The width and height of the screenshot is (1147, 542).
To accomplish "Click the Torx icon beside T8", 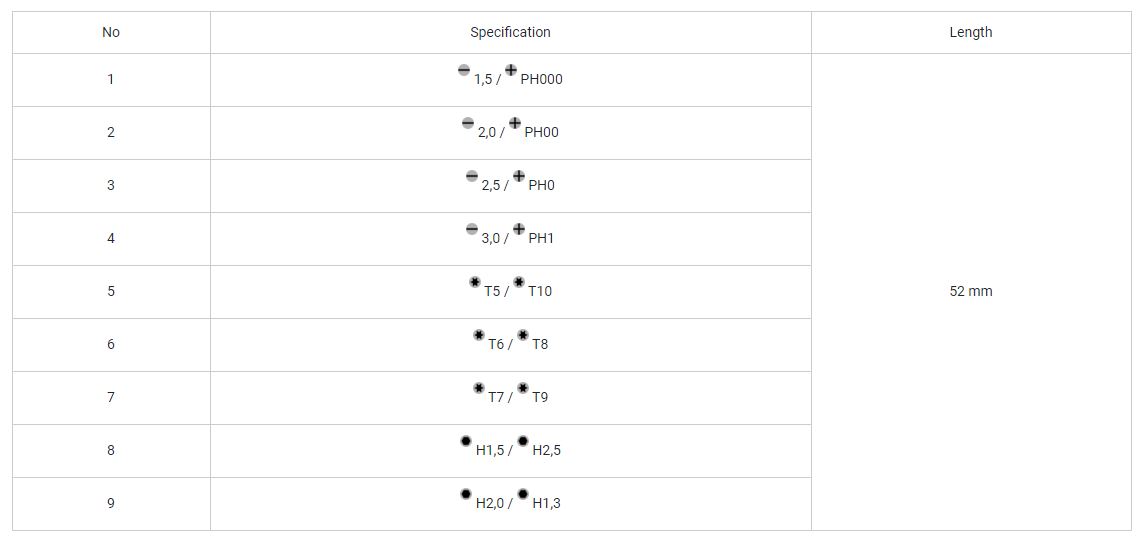I will [x=522, y=335].
